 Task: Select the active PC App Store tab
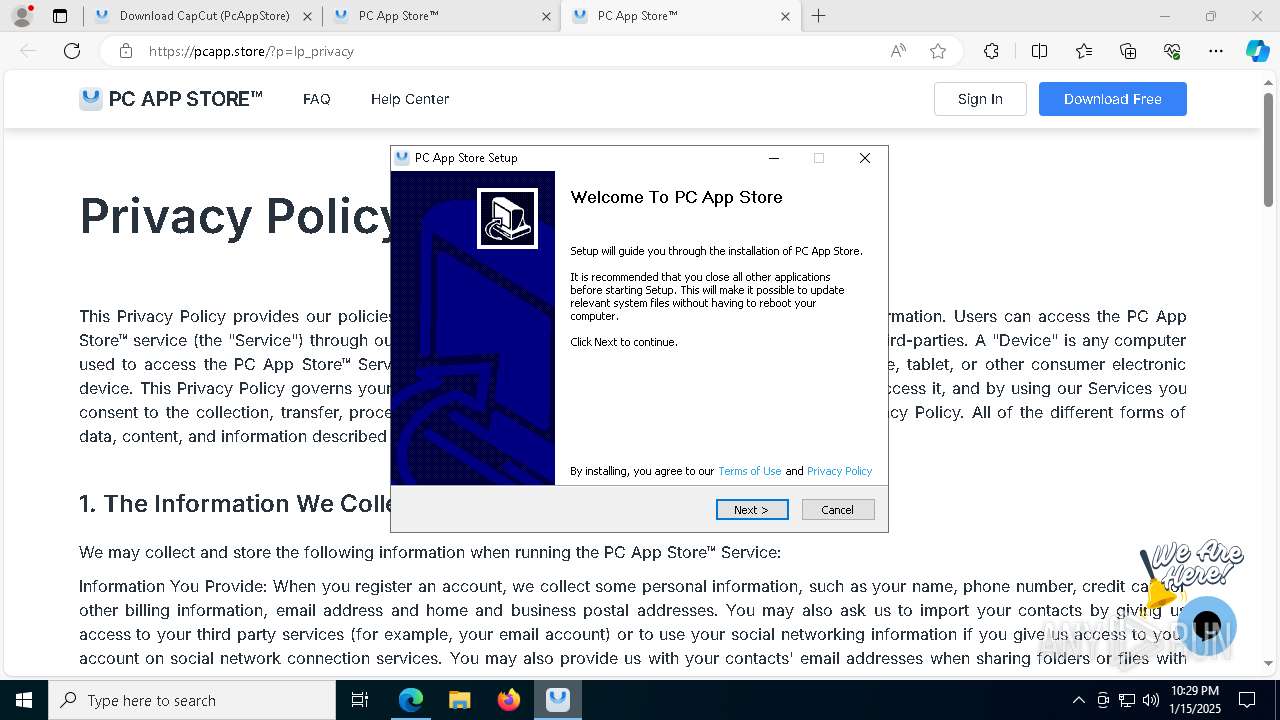coord(680,16)
